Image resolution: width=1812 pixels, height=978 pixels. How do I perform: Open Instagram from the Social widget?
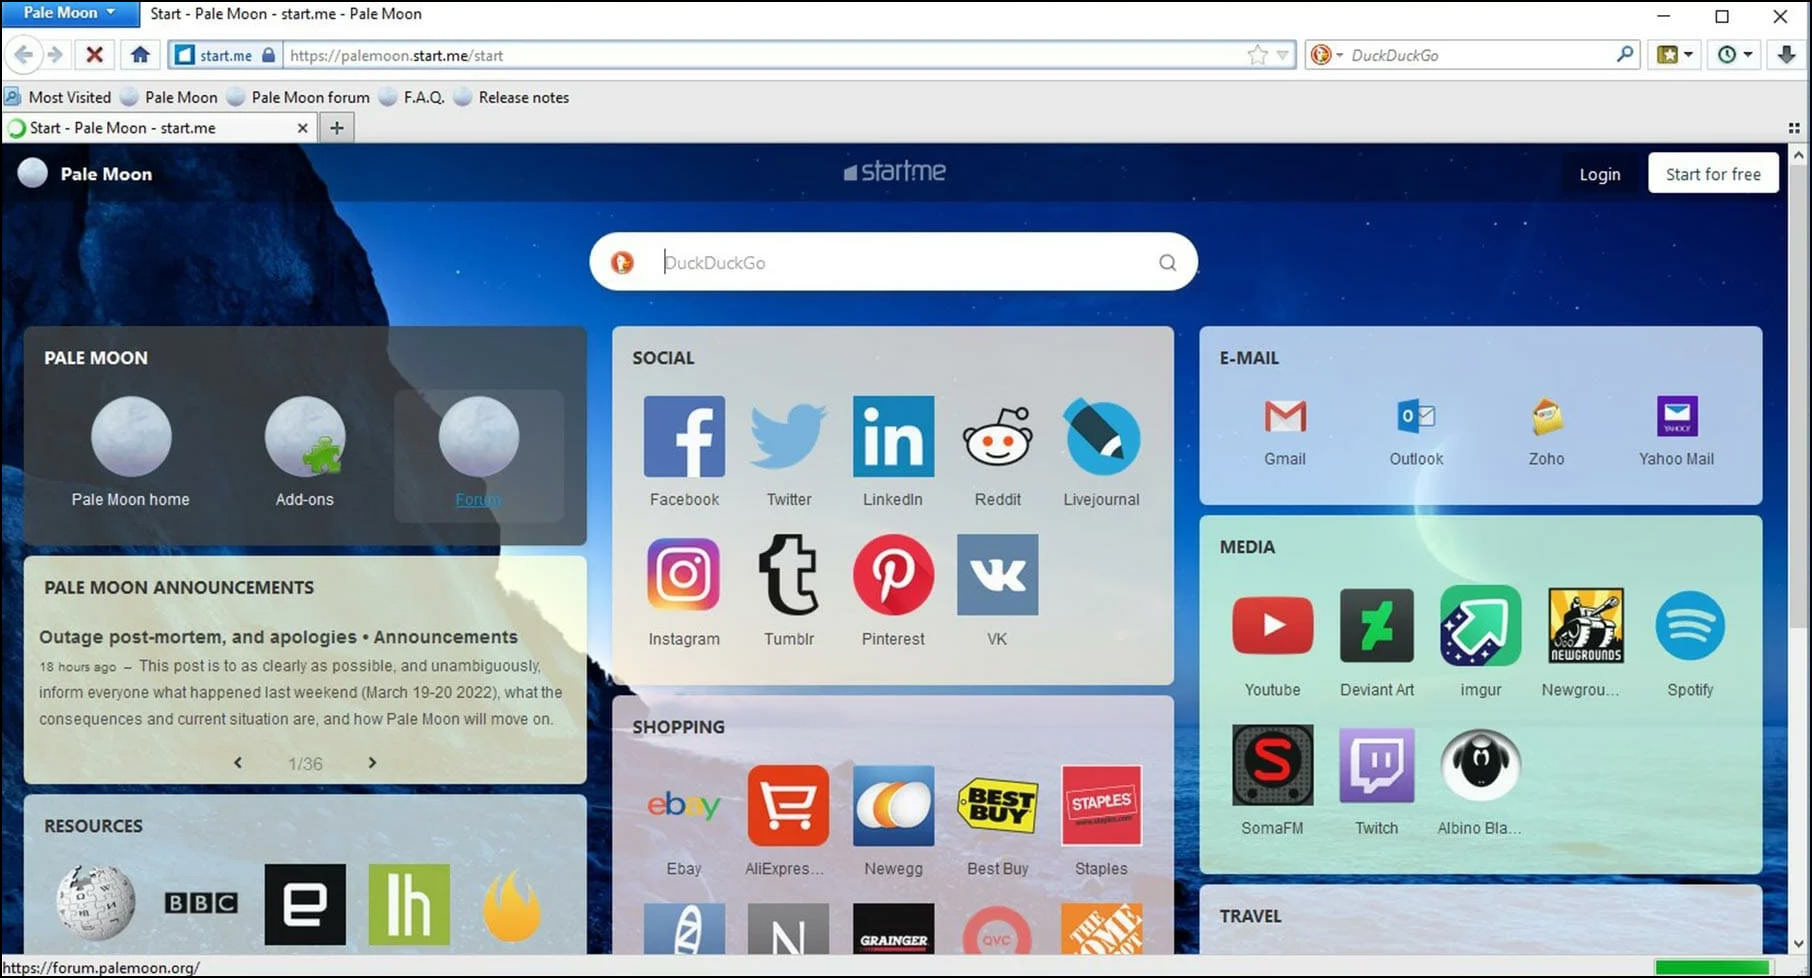[x=684, y=575]
